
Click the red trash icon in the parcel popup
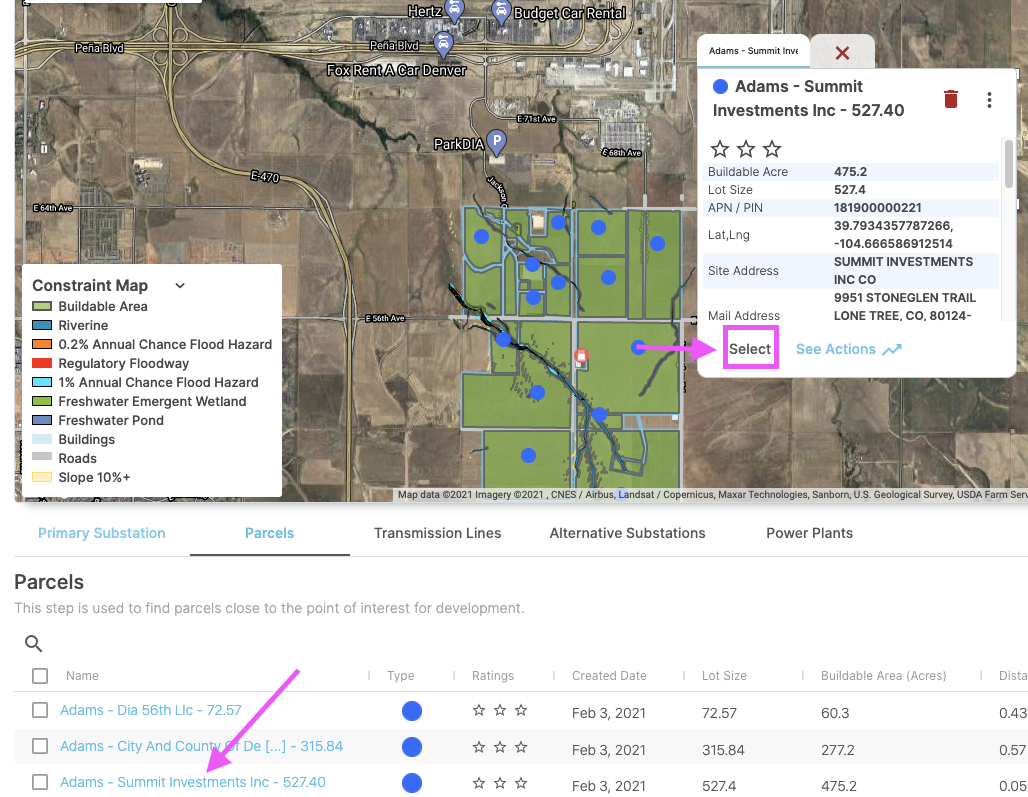pos(950,99)
